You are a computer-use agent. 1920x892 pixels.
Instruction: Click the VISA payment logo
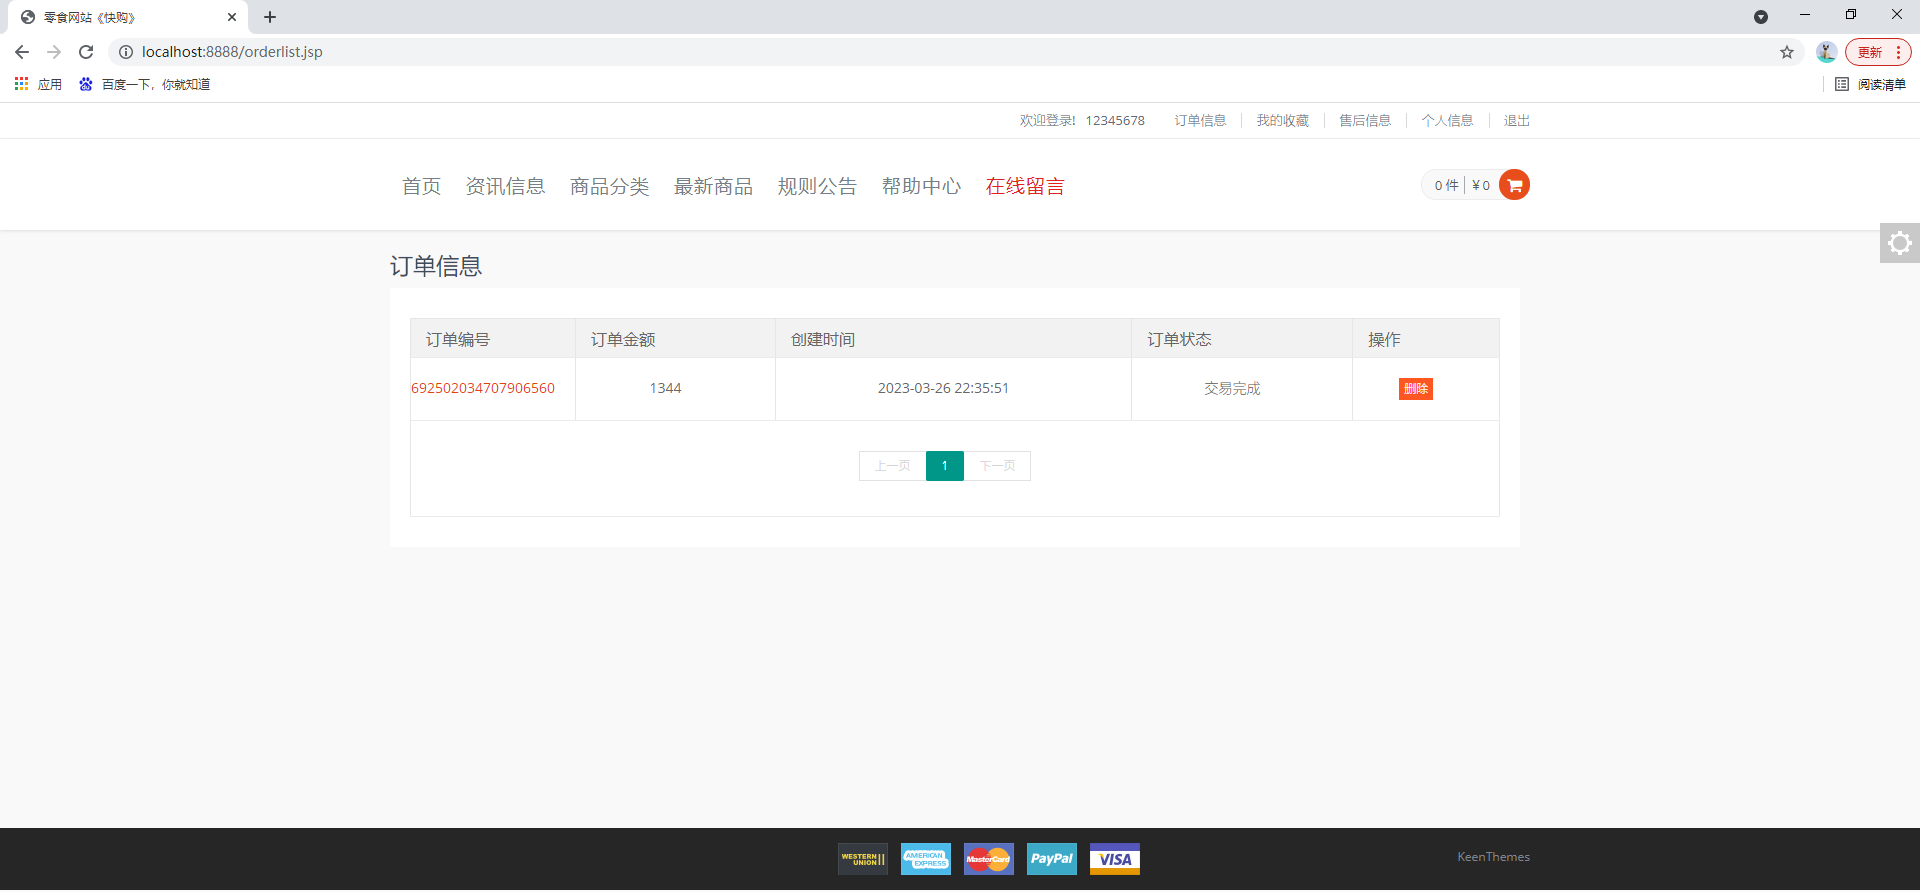(x=1115, y=859)
